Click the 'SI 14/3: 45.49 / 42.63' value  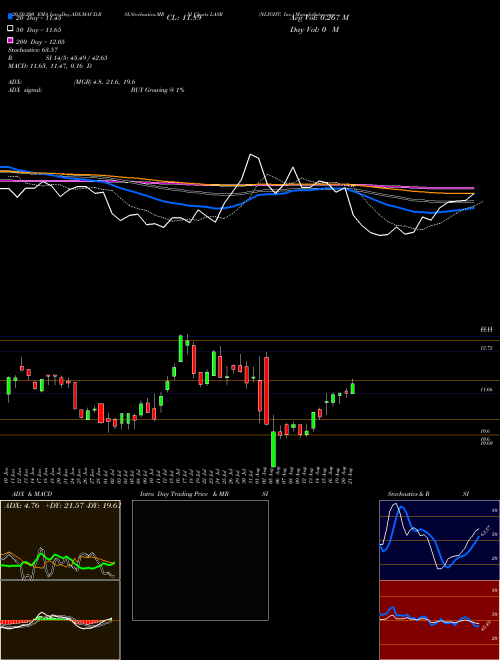coord(77,58)
